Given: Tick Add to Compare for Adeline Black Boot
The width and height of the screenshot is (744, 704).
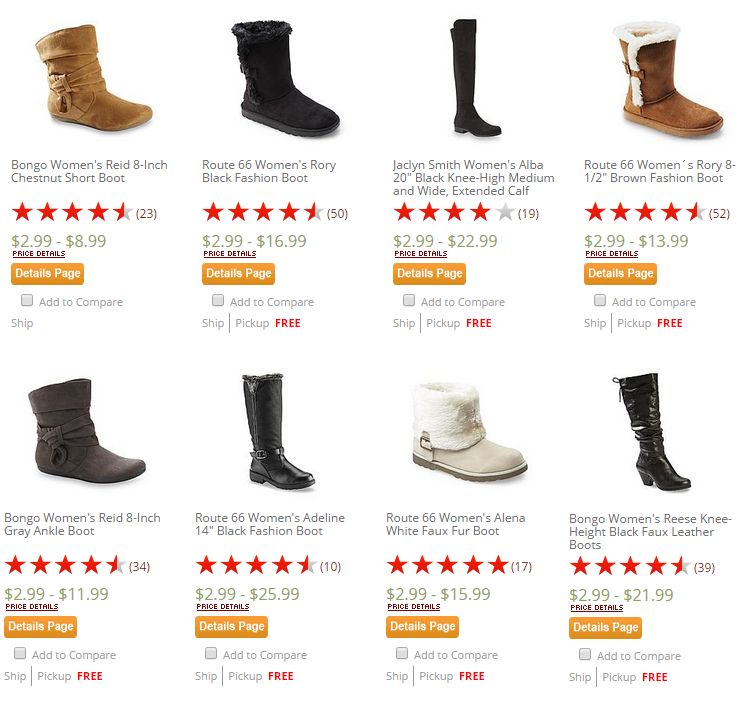Looking at the screenshot, I should [211, 653].
